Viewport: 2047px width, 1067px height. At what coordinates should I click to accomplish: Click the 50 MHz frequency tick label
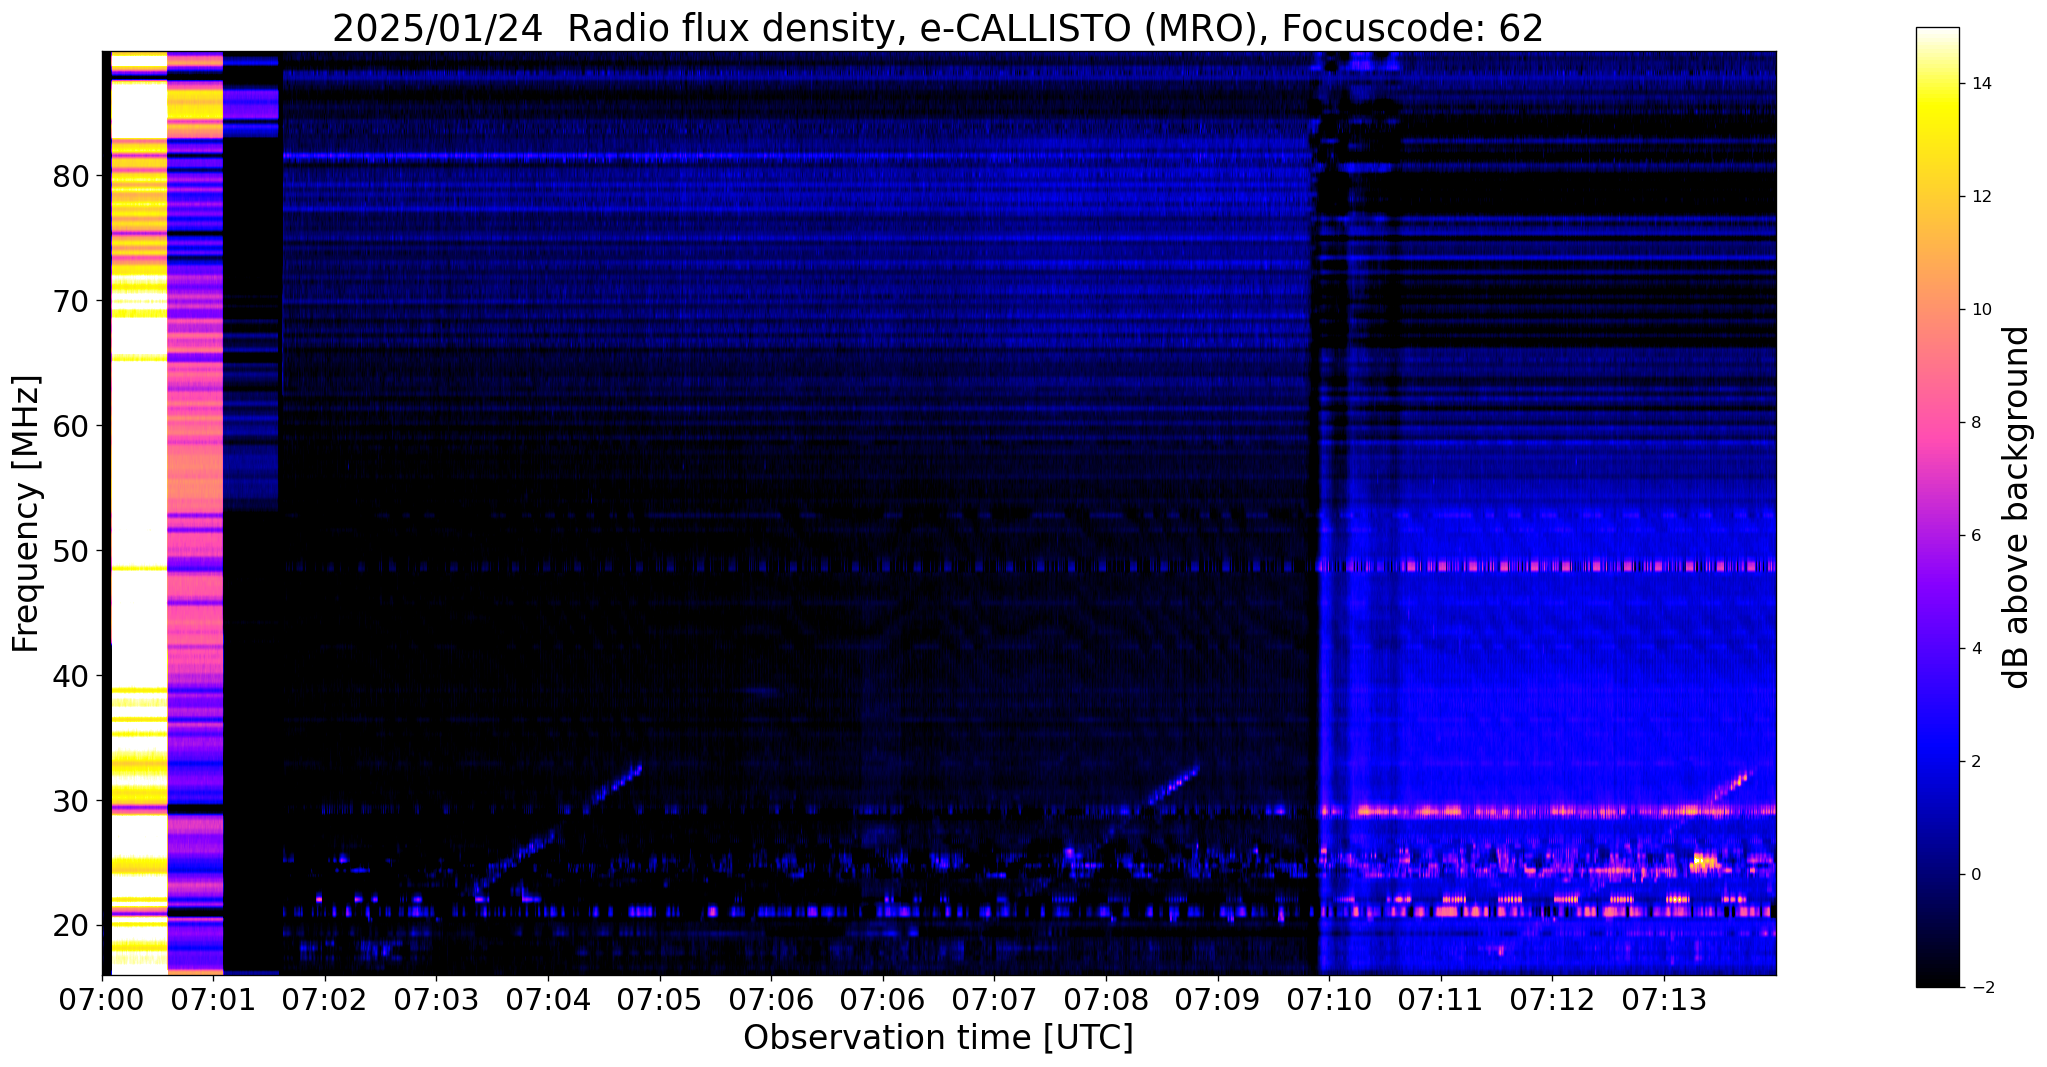[x=71, y=551]
